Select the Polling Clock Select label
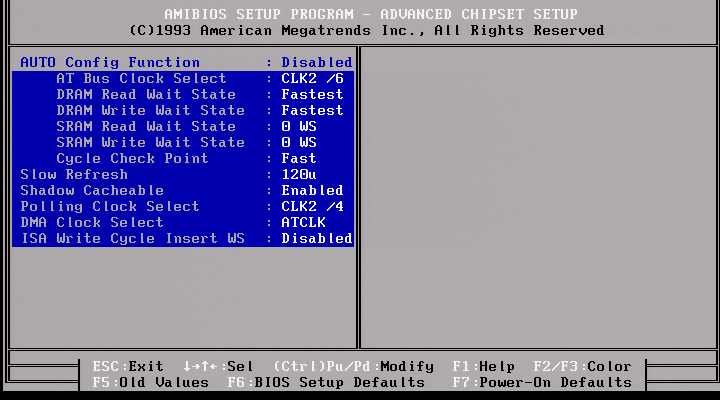 pyautogui.click(x=110, y=206)
